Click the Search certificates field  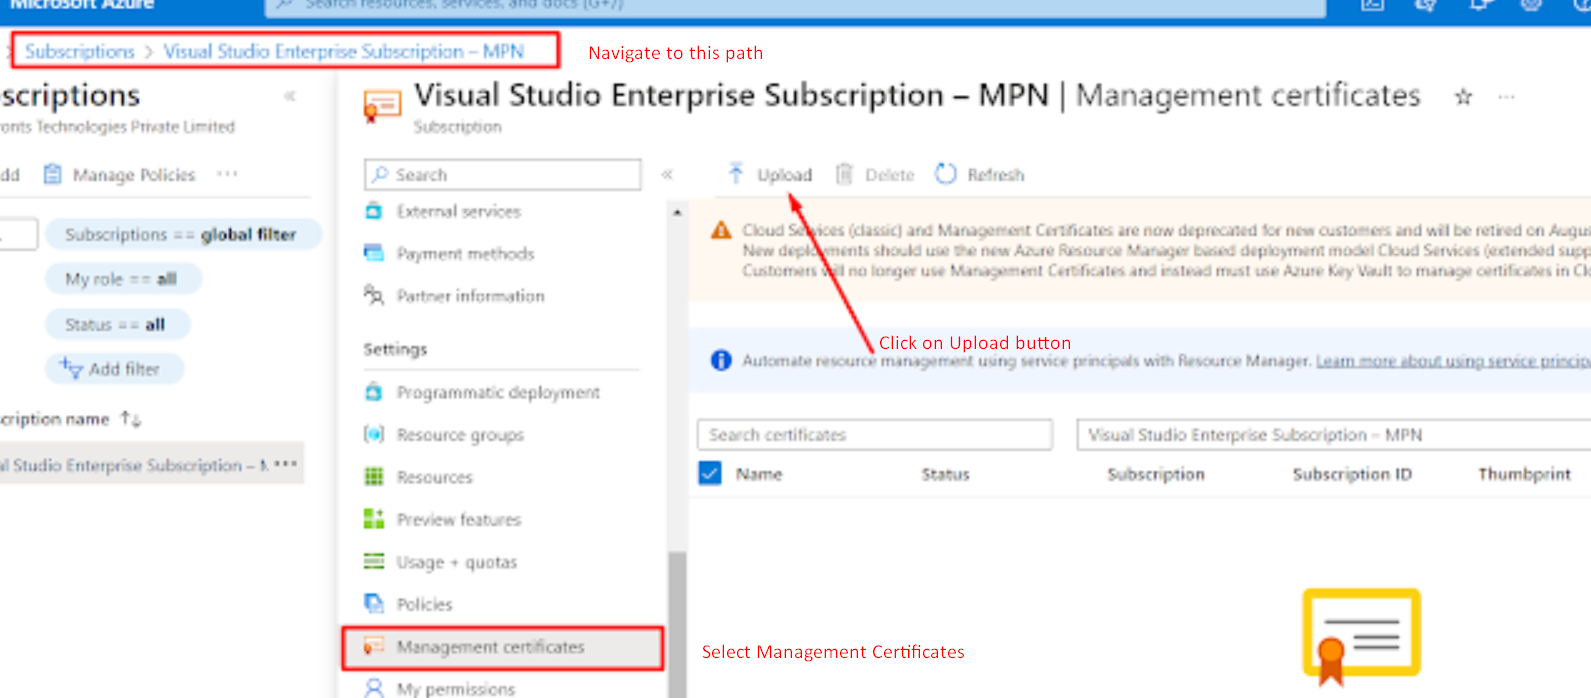coord(875,435)
